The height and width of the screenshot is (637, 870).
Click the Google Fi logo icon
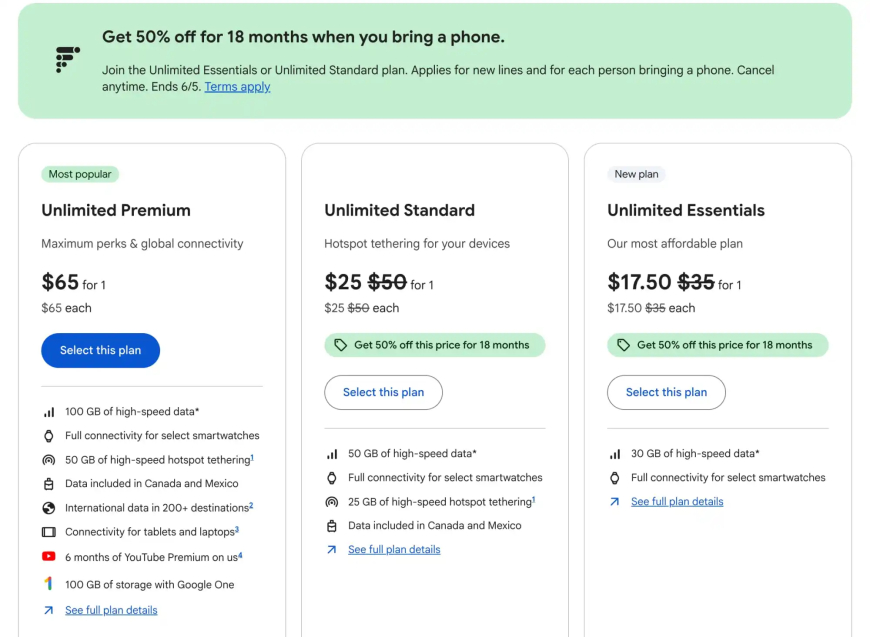(67, 60)
